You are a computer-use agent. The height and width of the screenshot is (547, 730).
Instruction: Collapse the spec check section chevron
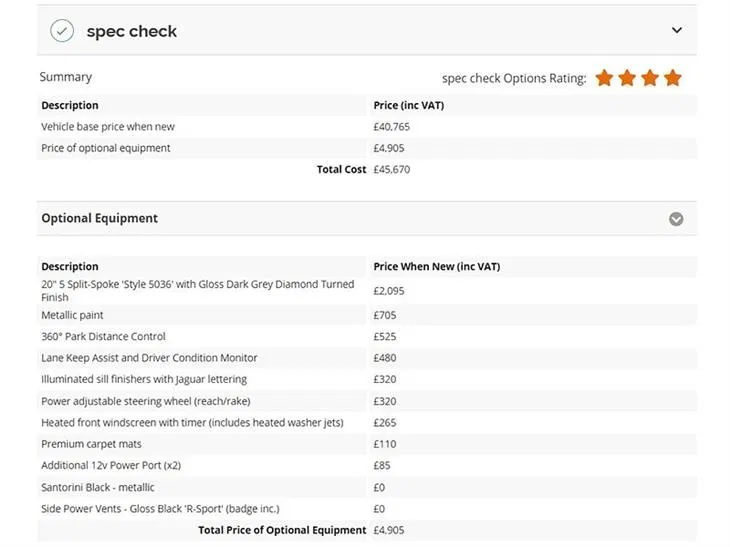click(676, 30)
